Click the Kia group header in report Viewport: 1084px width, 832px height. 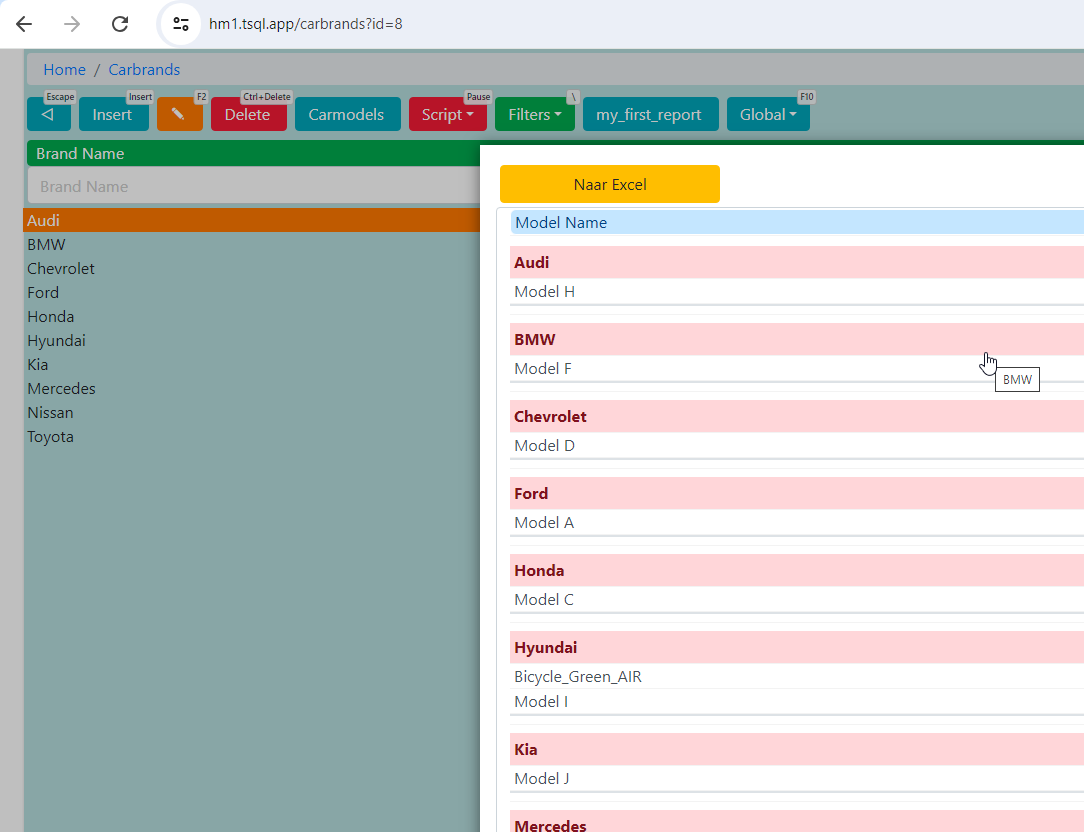pyautogui.click(x=797, y=750)
